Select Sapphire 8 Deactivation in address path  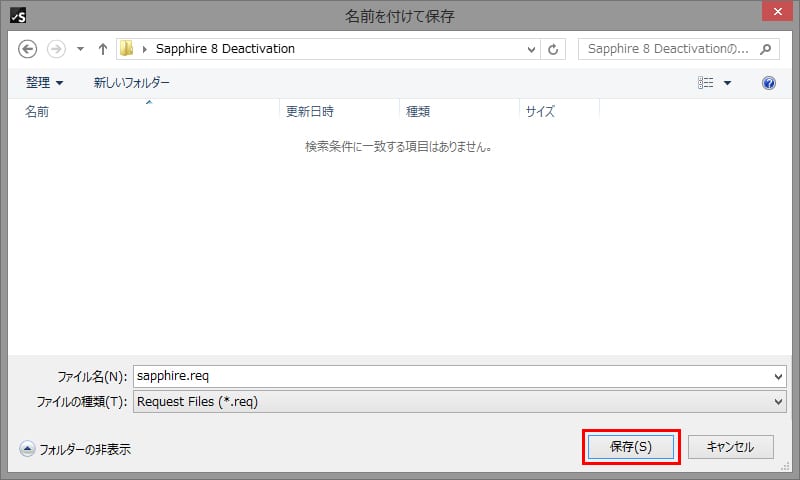[225, 48]
